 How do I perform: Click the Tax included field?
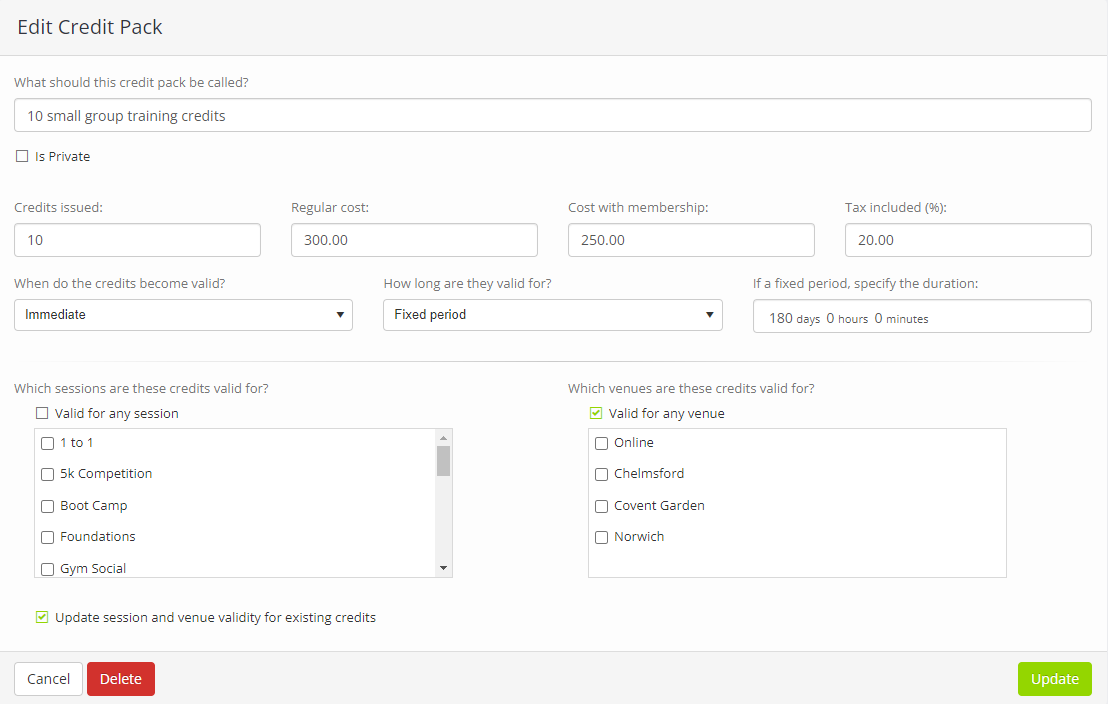(968, 240)
